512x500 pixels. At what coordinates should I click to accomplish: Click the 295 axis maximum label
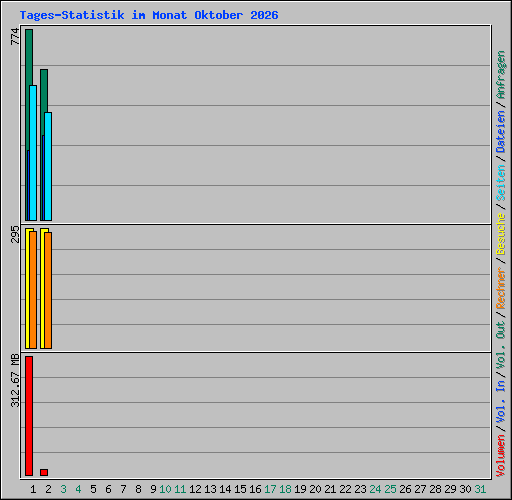[15, 234]
